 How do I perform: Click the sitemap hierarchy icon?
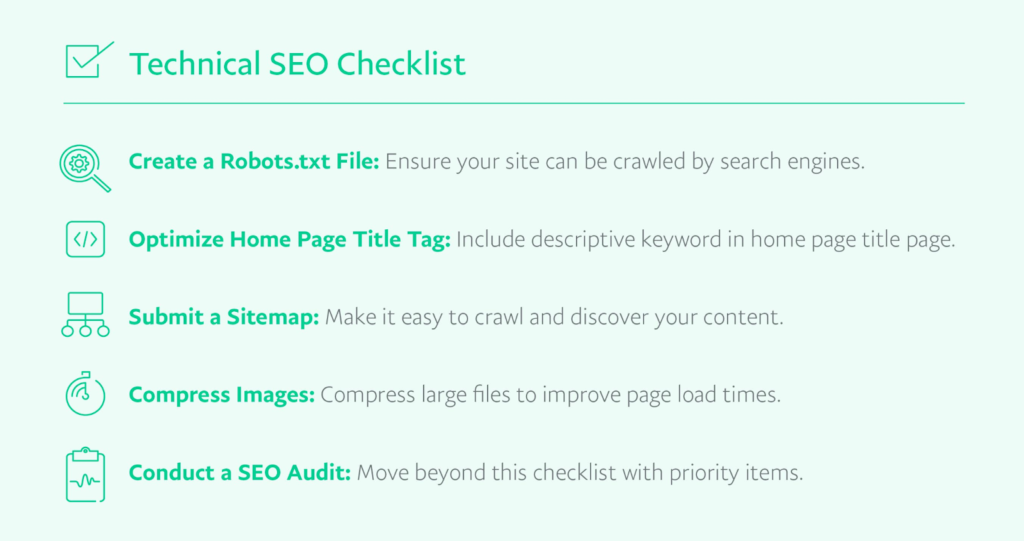coord(84,317)
